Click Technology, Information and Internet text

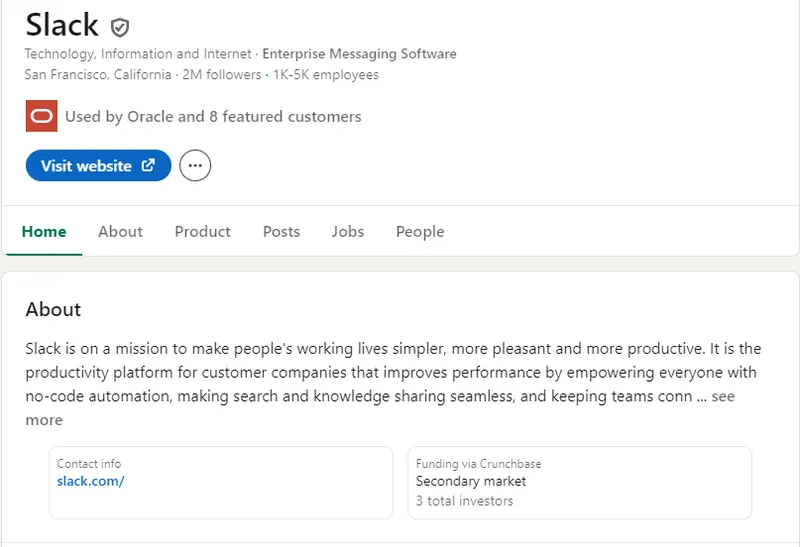click(x=138, y=54)
